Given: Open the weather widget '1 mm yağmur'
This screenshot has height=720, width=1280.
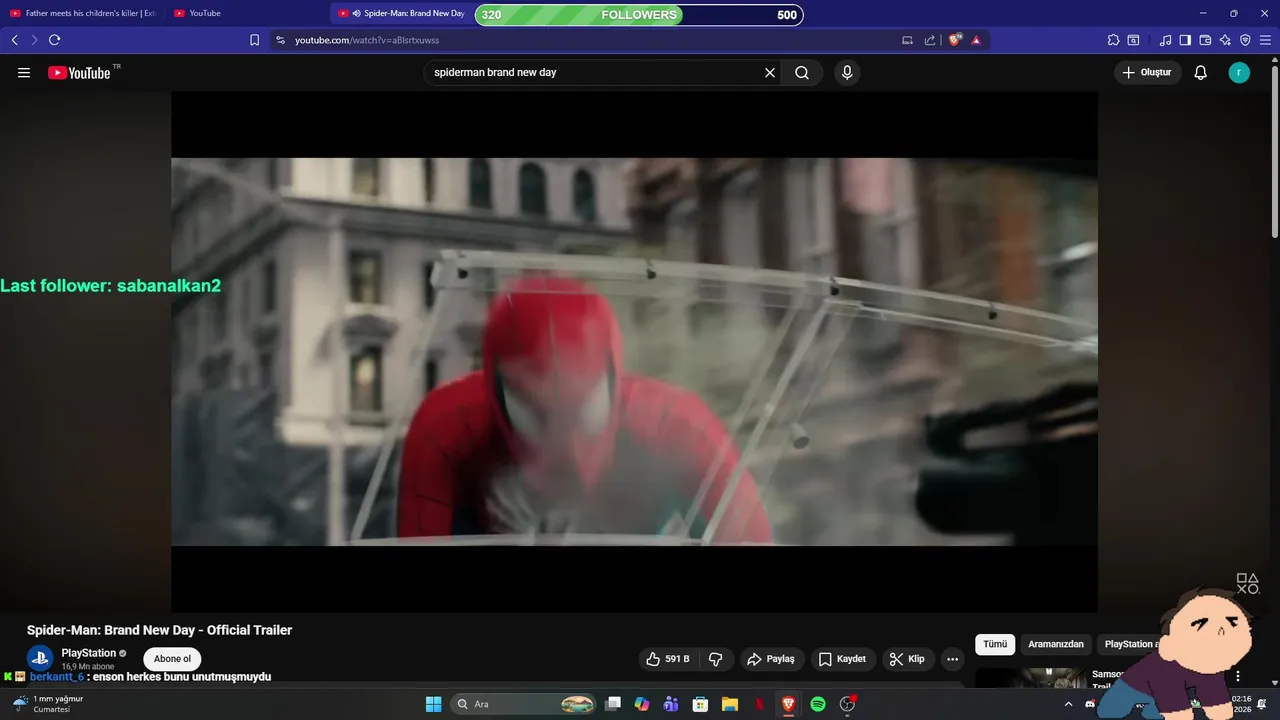Looking at the screenshot, I should coord(47,704).
